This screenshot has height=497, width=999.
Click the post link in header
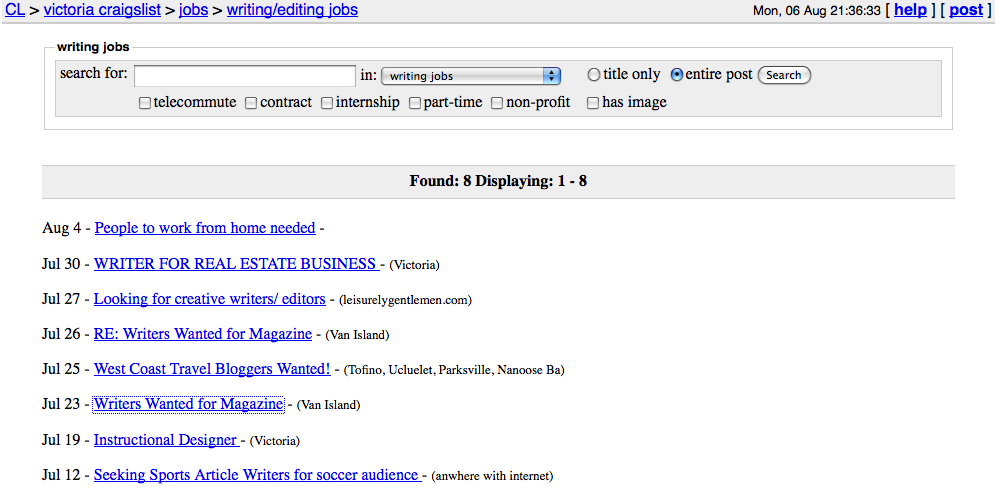coord(966,10)
